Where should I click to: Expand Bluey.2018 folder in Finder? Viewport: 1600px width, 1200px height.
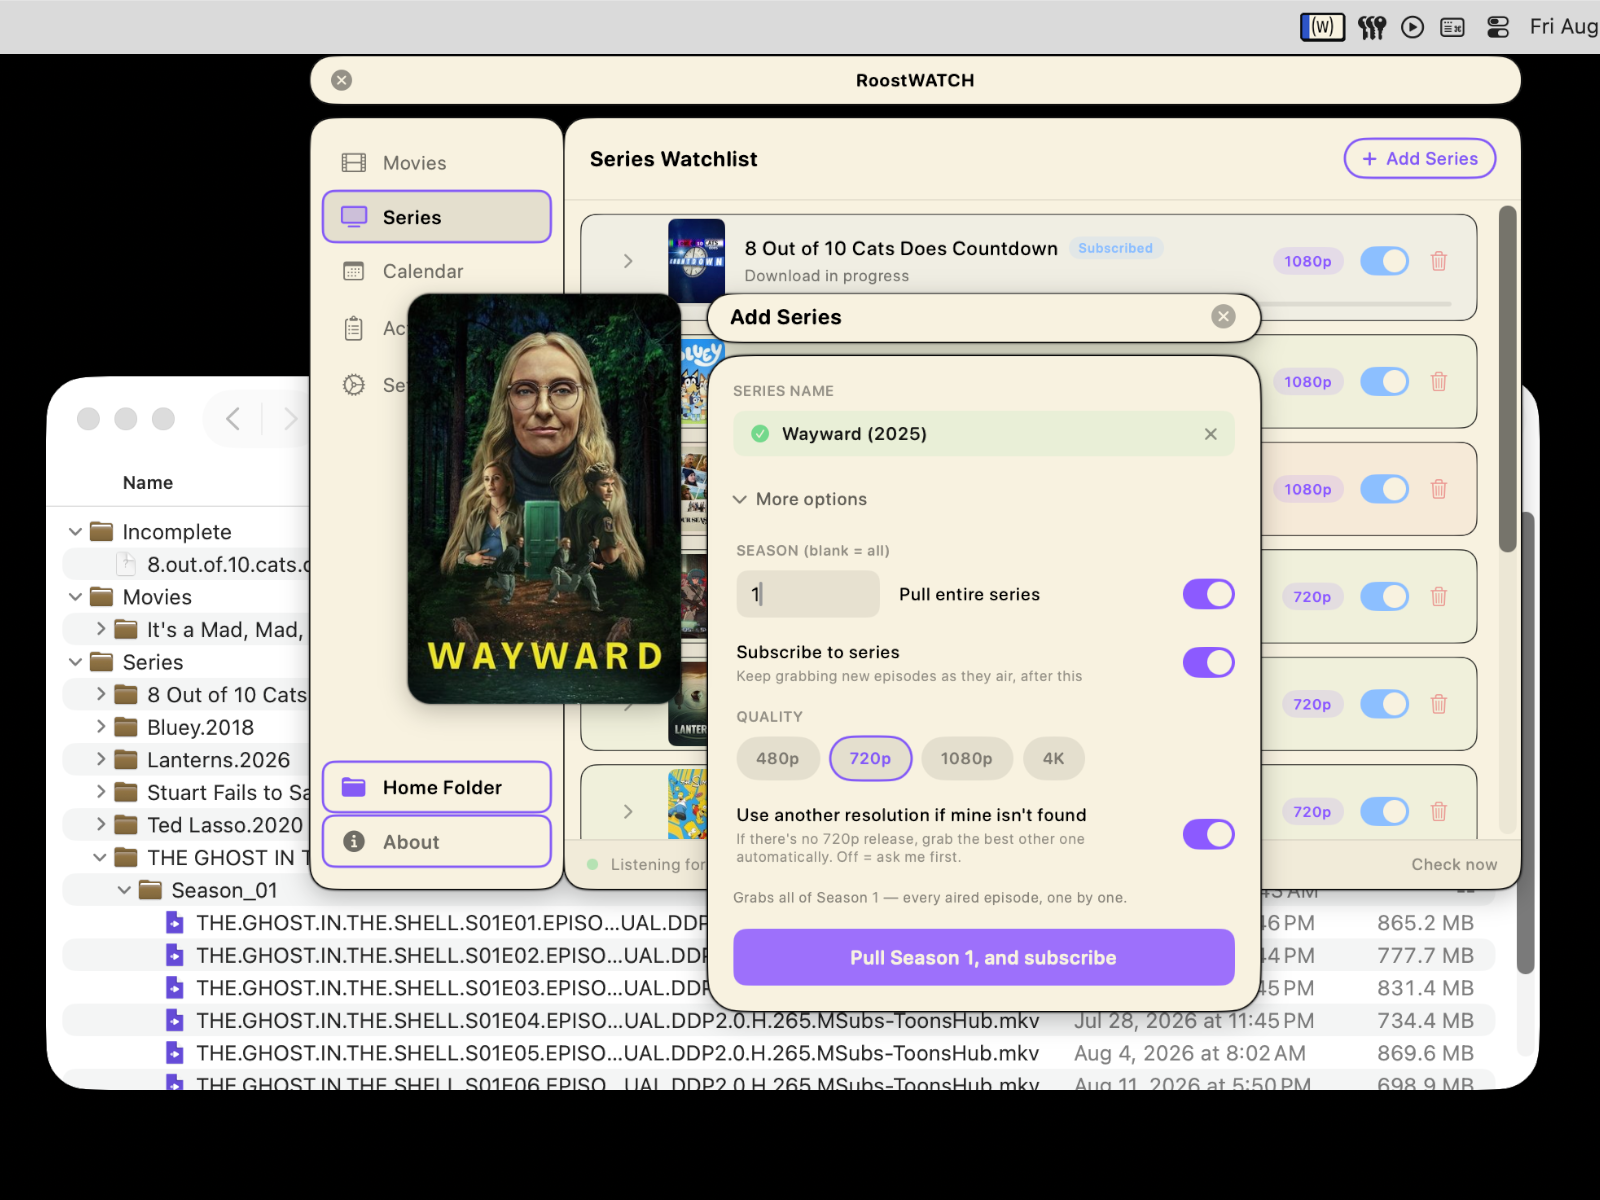coord(100,727)
